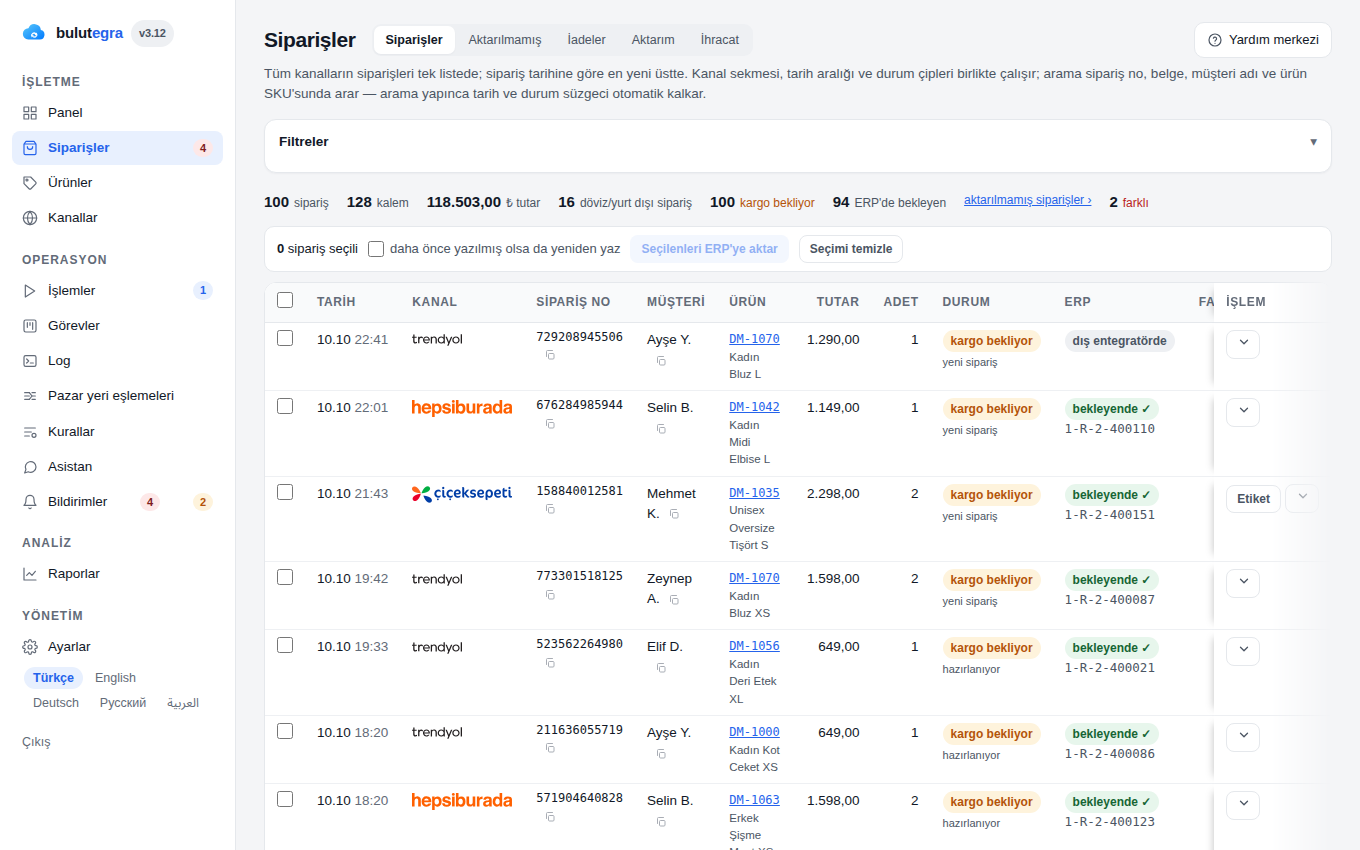Open Kurallar in the sidebar
Image resolution: width=1360 pixels, height=850 pixels.
click(117, 432)
